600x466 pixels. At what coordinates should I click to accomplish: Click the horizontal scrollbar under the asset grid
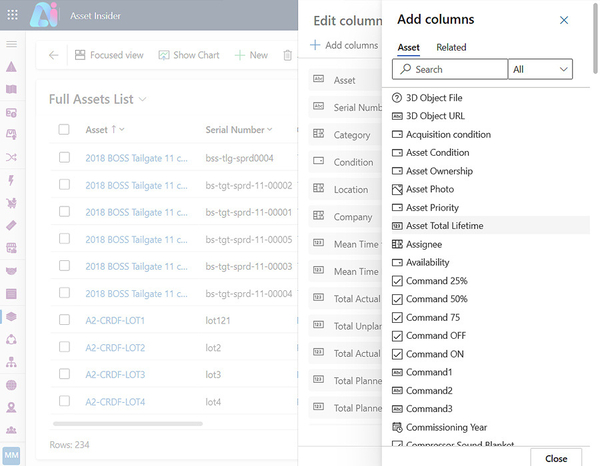128,424
